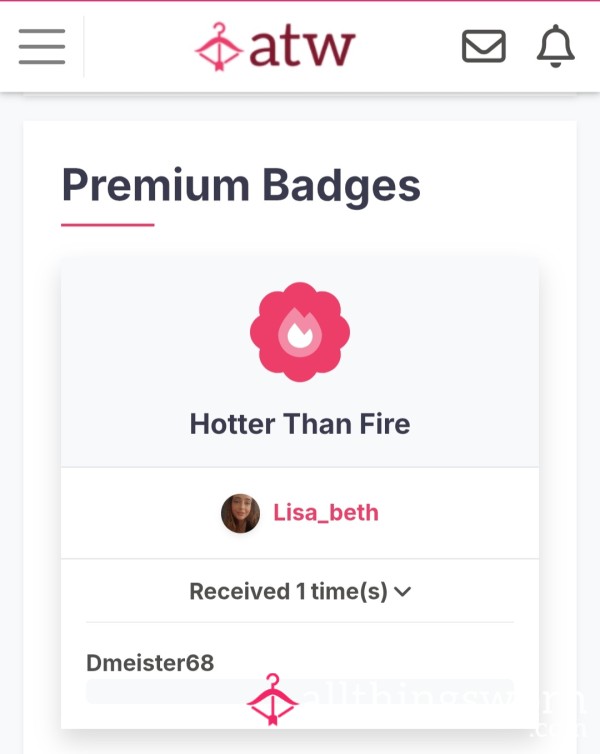Click the pink hanger logo in header
The width and height of the screenshot is (600, 754).
(219, 47)
